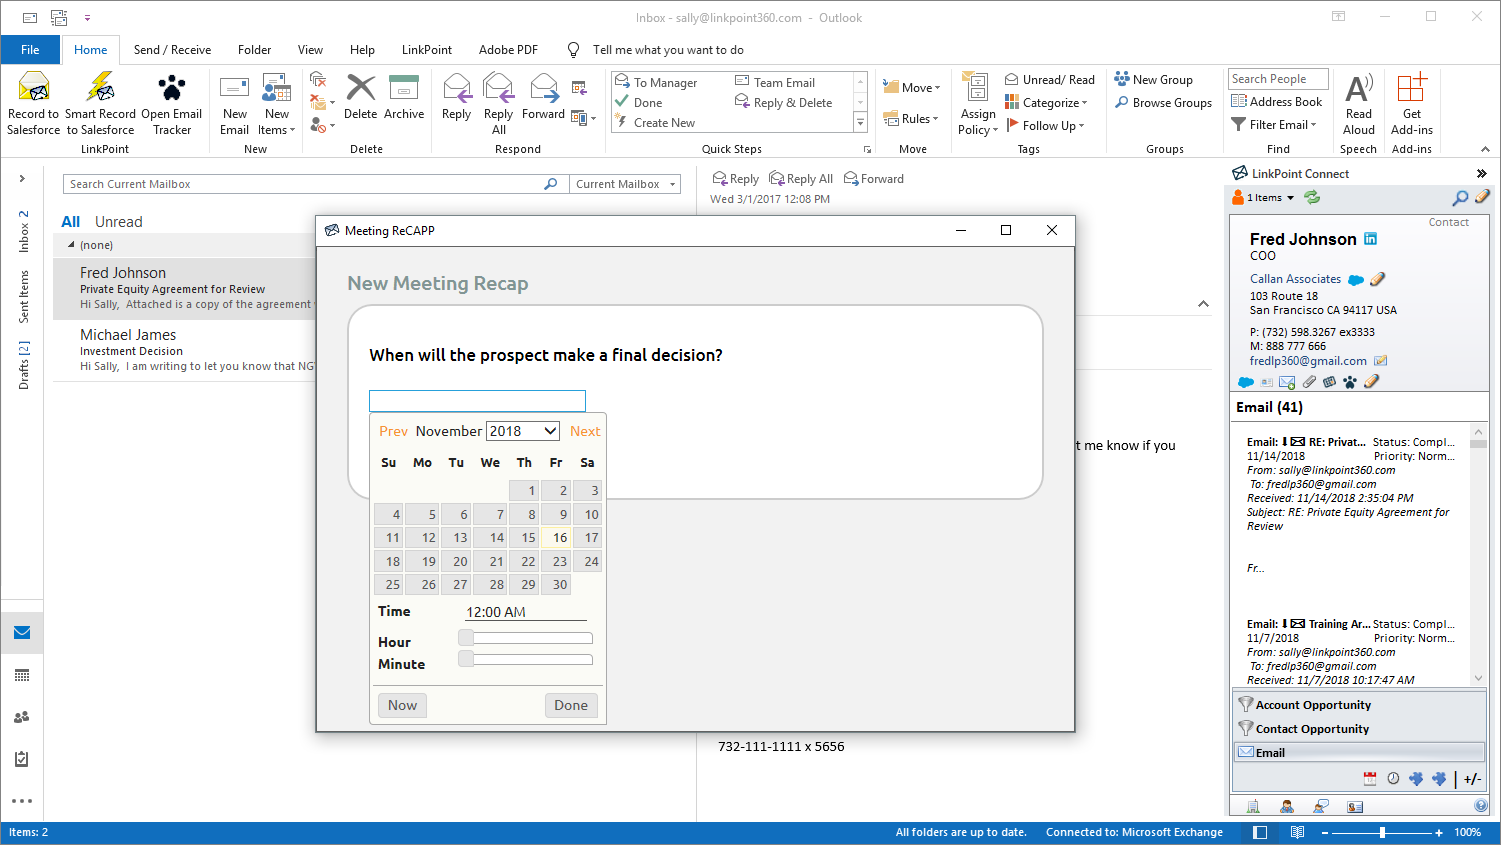Open Address Book in Find group
Image resolution: width=1501 pixels, height=845 pixels.
[1277, 102]
